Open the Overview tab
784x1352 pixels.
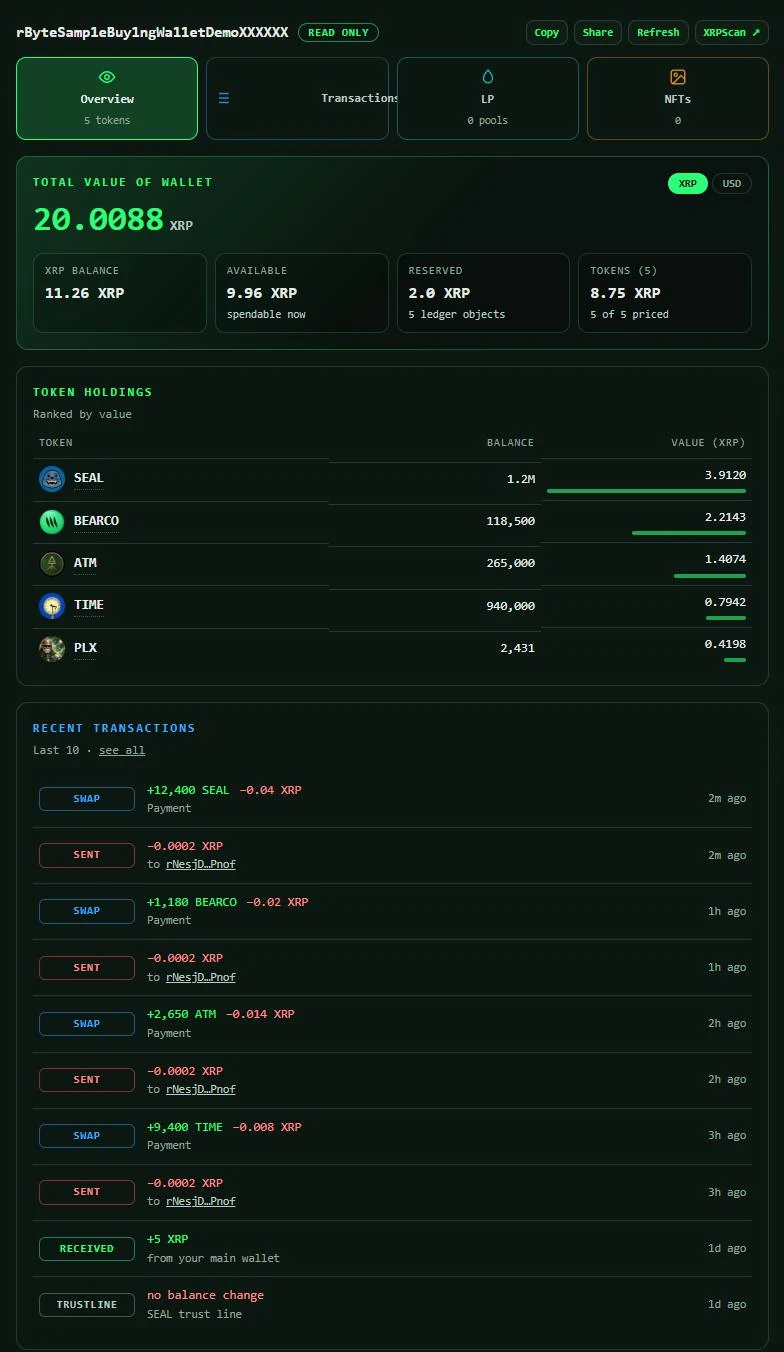tap(107, 98)
